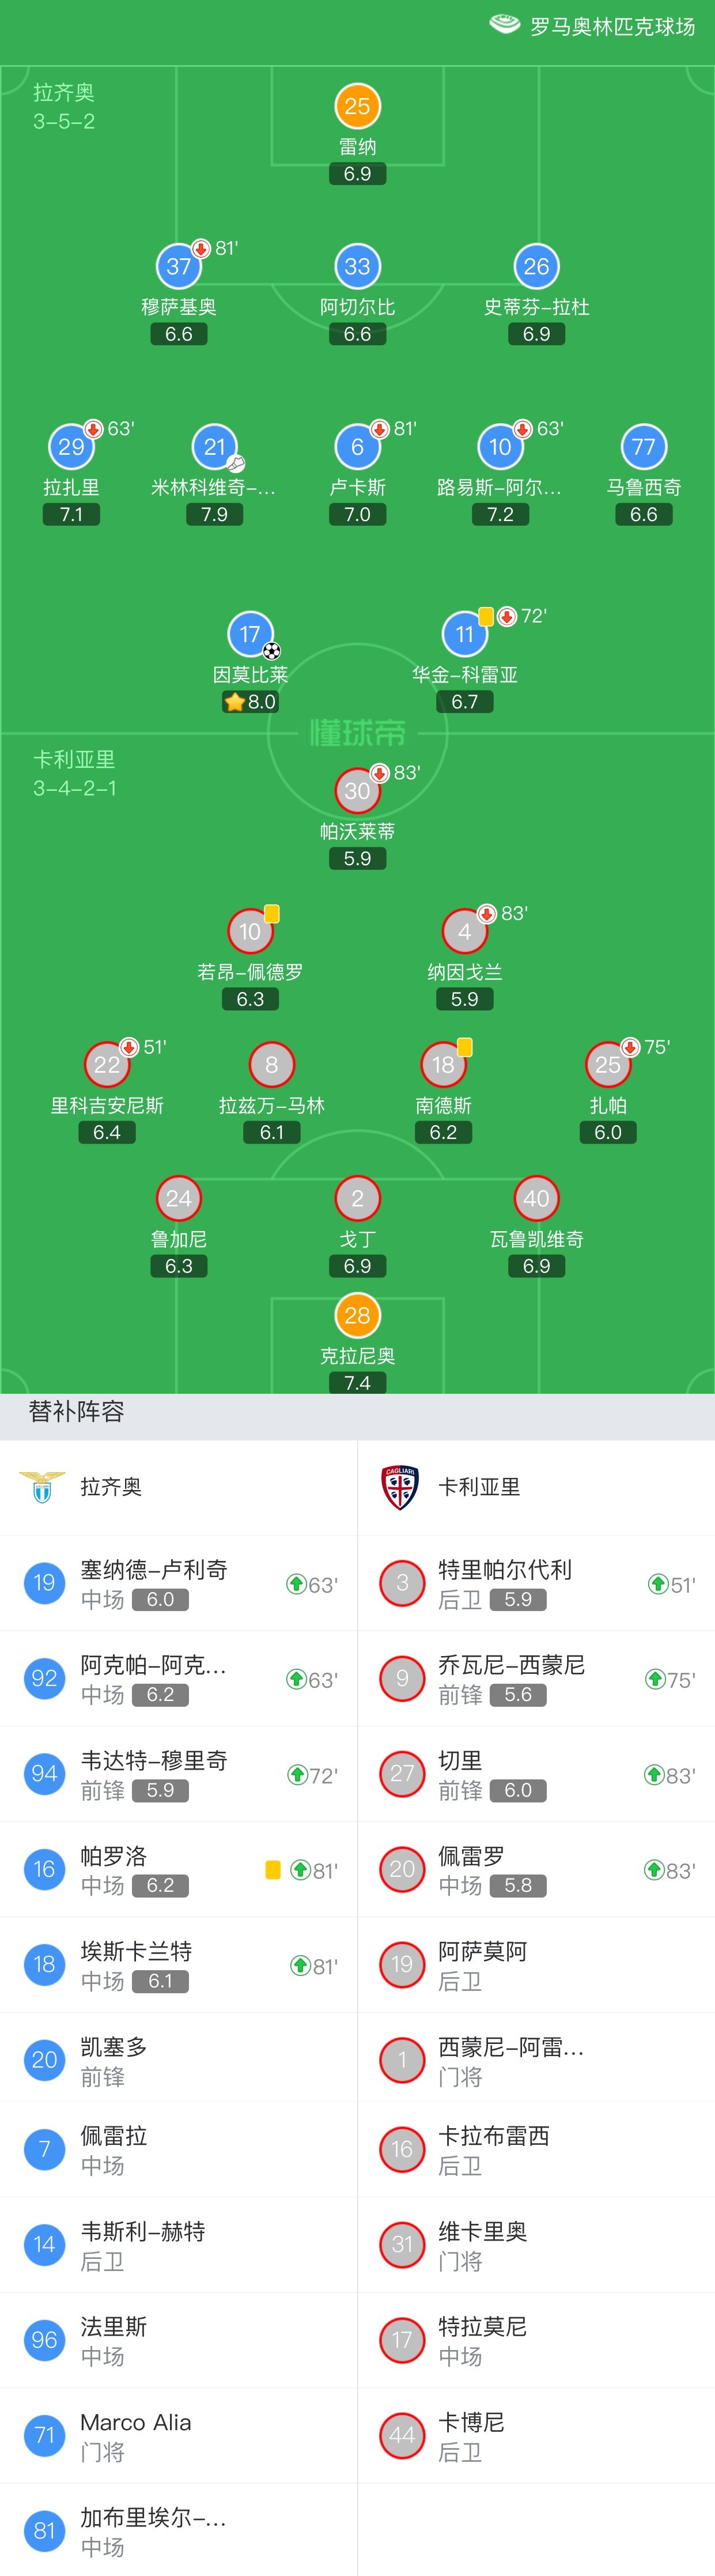Open substitute 塞纳德-卢利奇 row
The image size is (715, 2576).
pyautogui.click(x=178, y=1583)
